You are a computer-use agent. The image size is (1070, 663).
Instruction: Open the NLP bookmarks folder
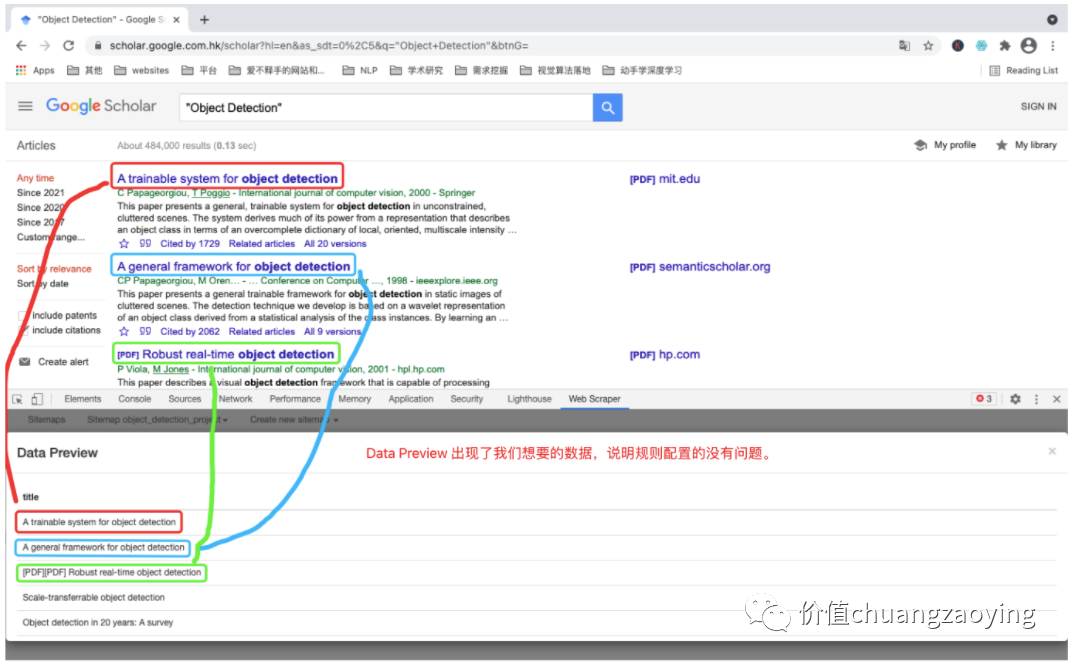click(x=360, y=70)
